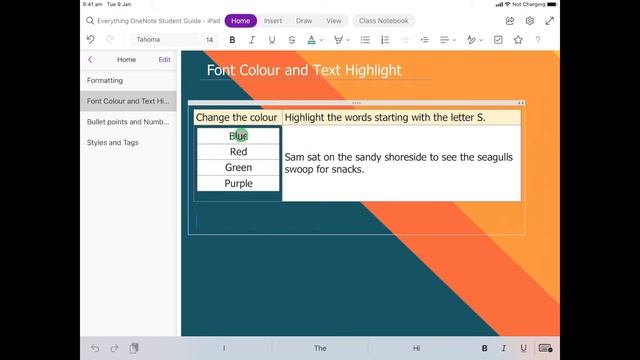Open the Bullet points and Numb... page

click(x=129, y=122)
